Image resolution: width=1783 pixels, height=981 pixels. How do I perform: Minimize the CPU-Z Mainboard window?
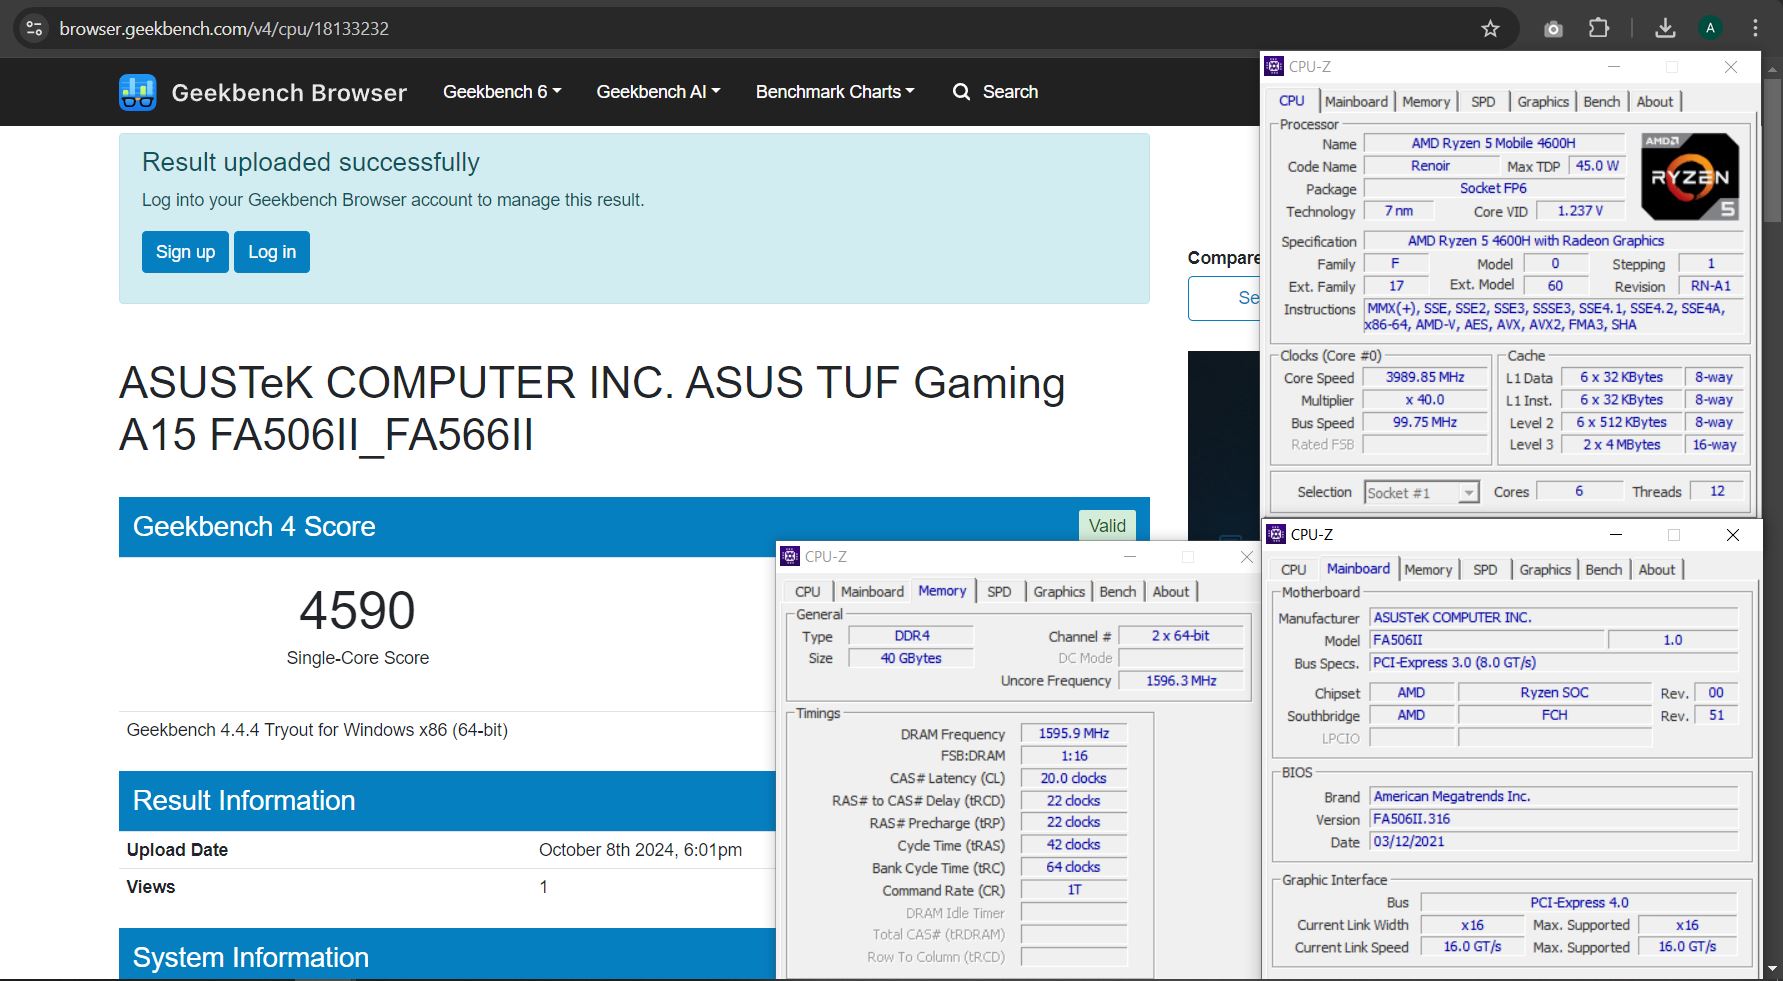click(1615, 535)
